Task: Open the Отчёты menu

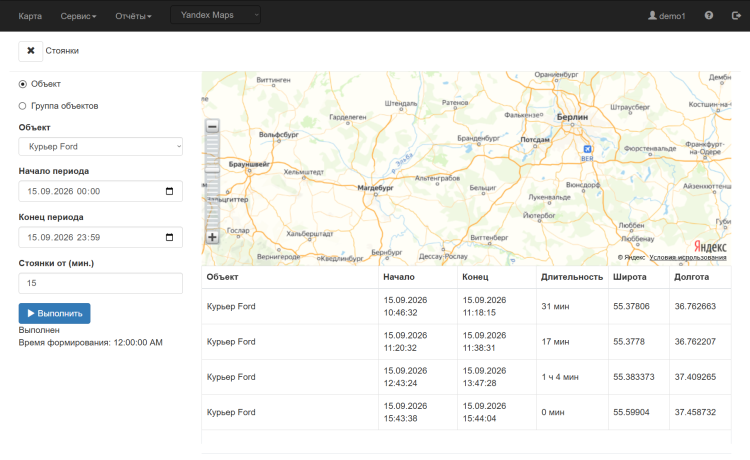Action: click(133, 16)
